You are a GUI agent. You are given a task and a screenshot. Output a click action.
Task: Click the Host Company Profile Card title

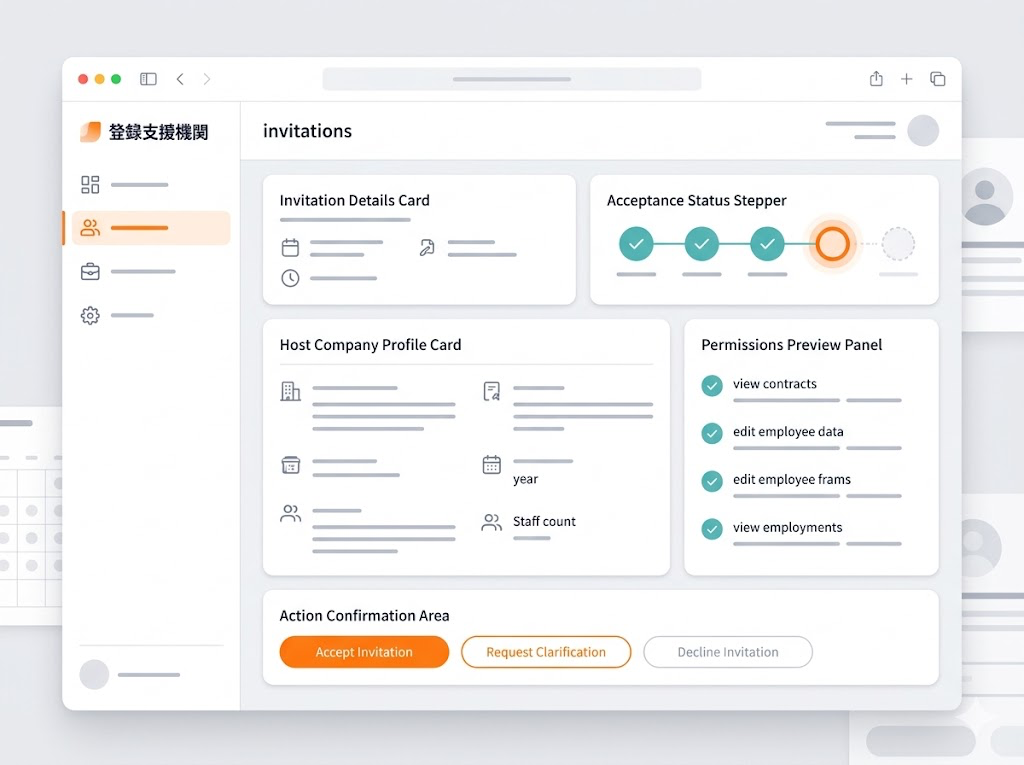click(x=370, y=345)
